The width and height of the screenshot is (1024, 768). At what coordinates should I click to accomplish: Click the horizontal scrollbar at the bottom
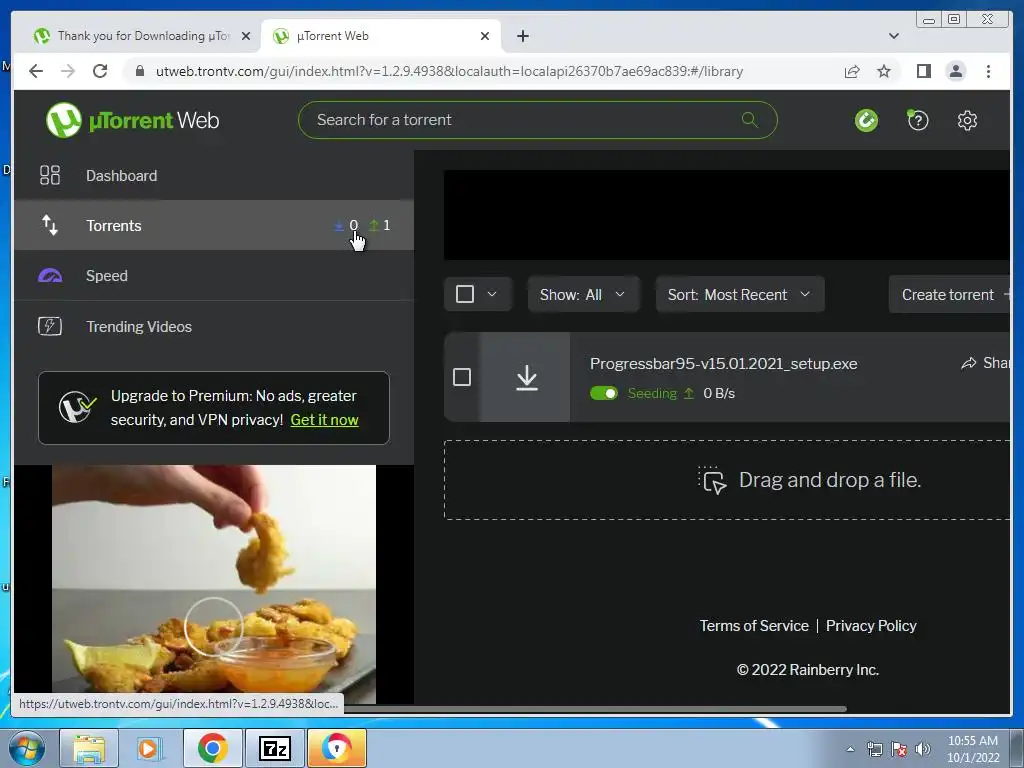[x=594, y=709]
